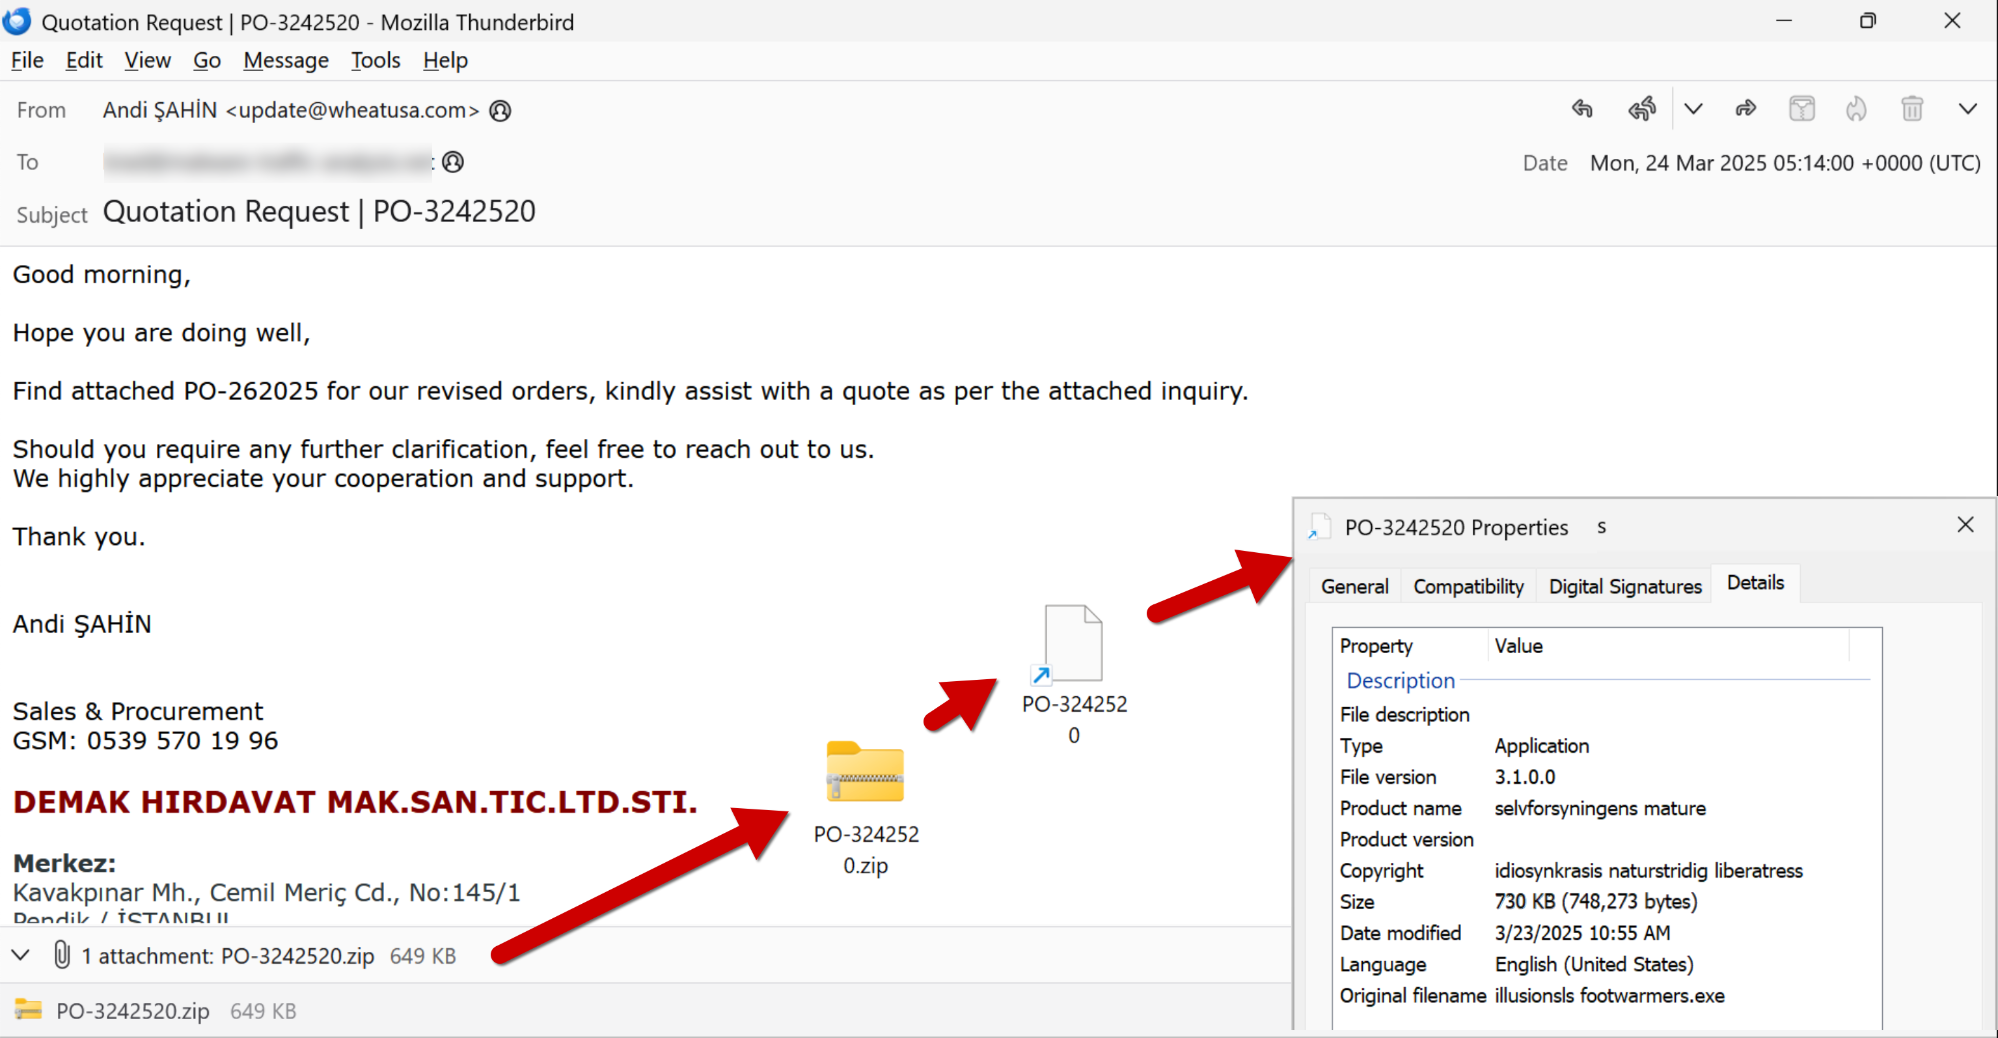1998x1038 pixels.
Task: Click the DEMAK HIRDAVAT company name
Action: click(x=355, y=802)
